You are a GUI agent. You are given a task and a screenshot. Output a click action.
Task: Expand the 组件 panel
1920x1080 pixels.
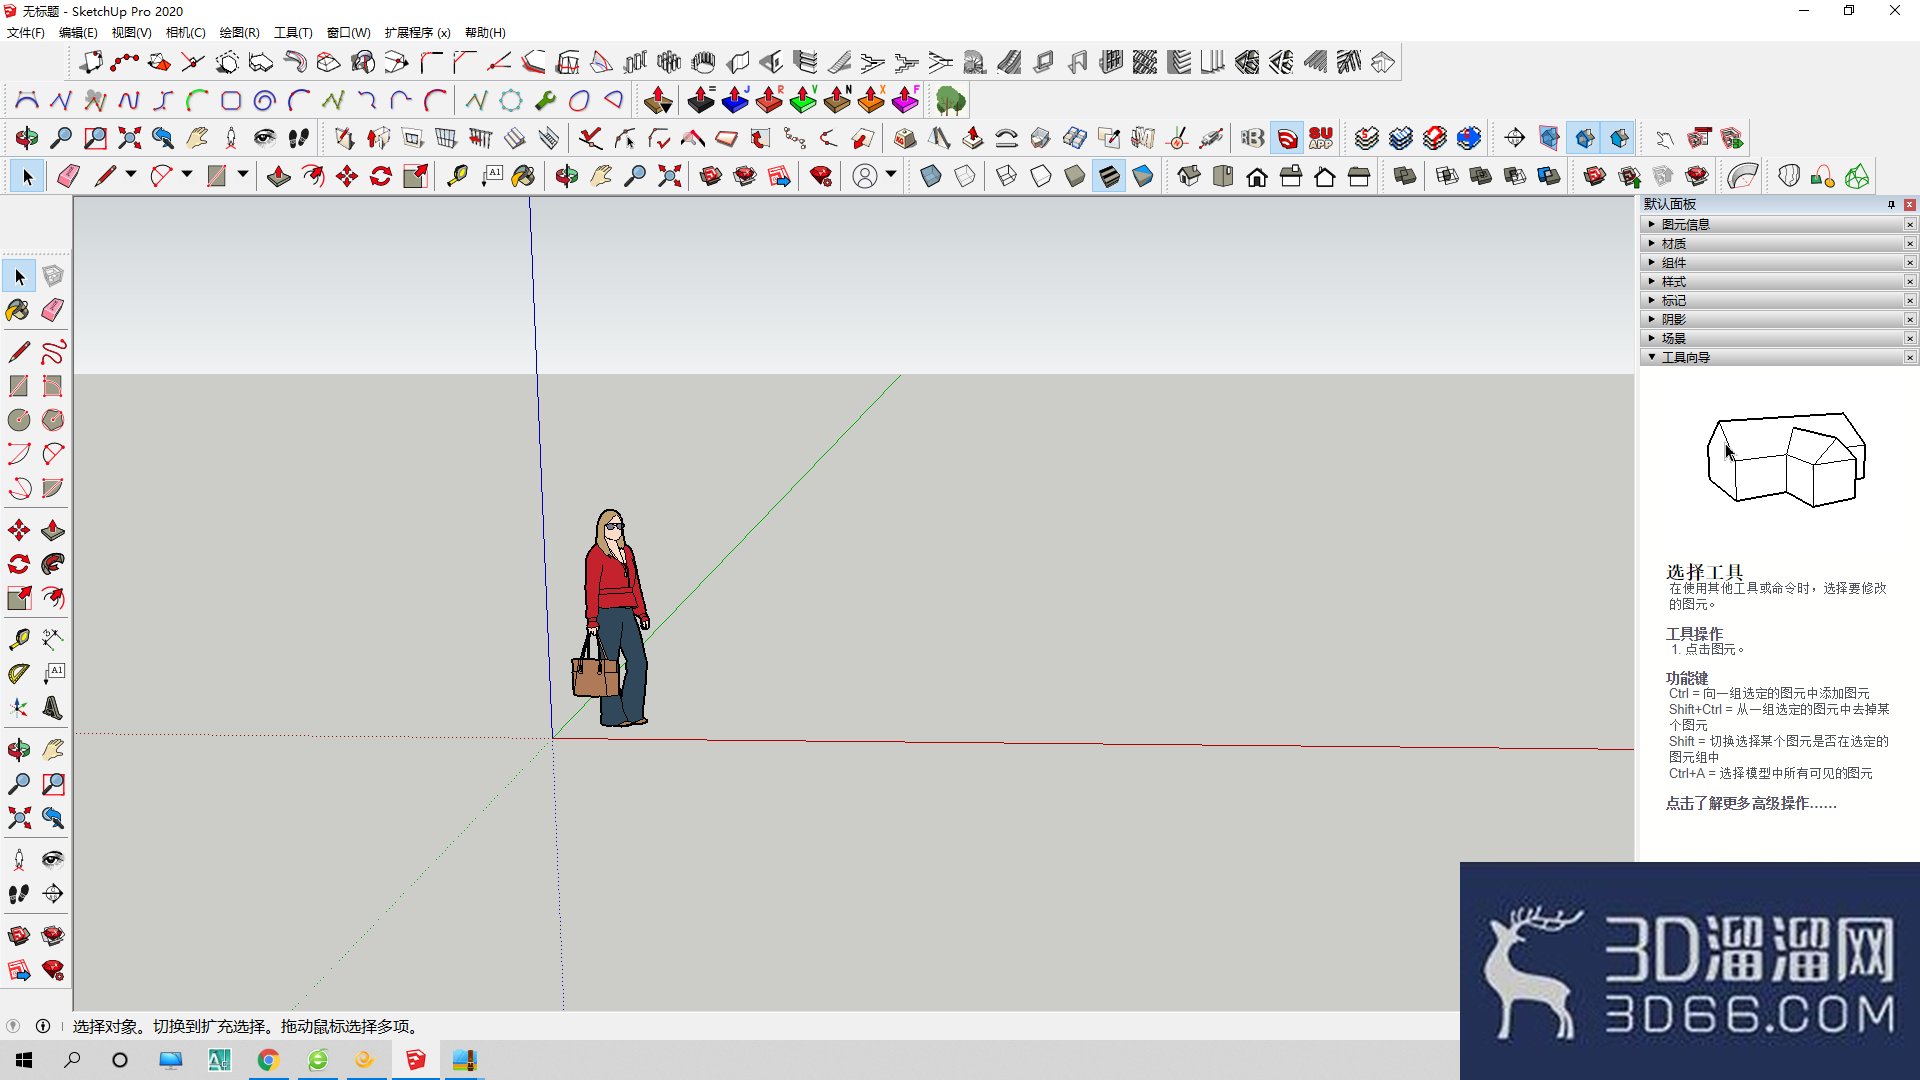point(1772,262)
